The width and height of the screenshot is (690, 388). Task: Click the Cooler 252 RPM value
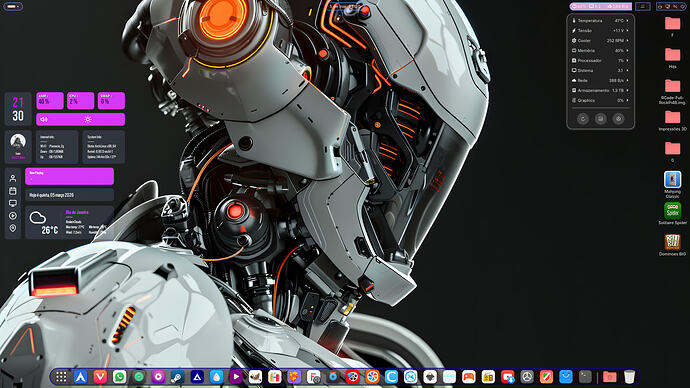tap(615, 40)
